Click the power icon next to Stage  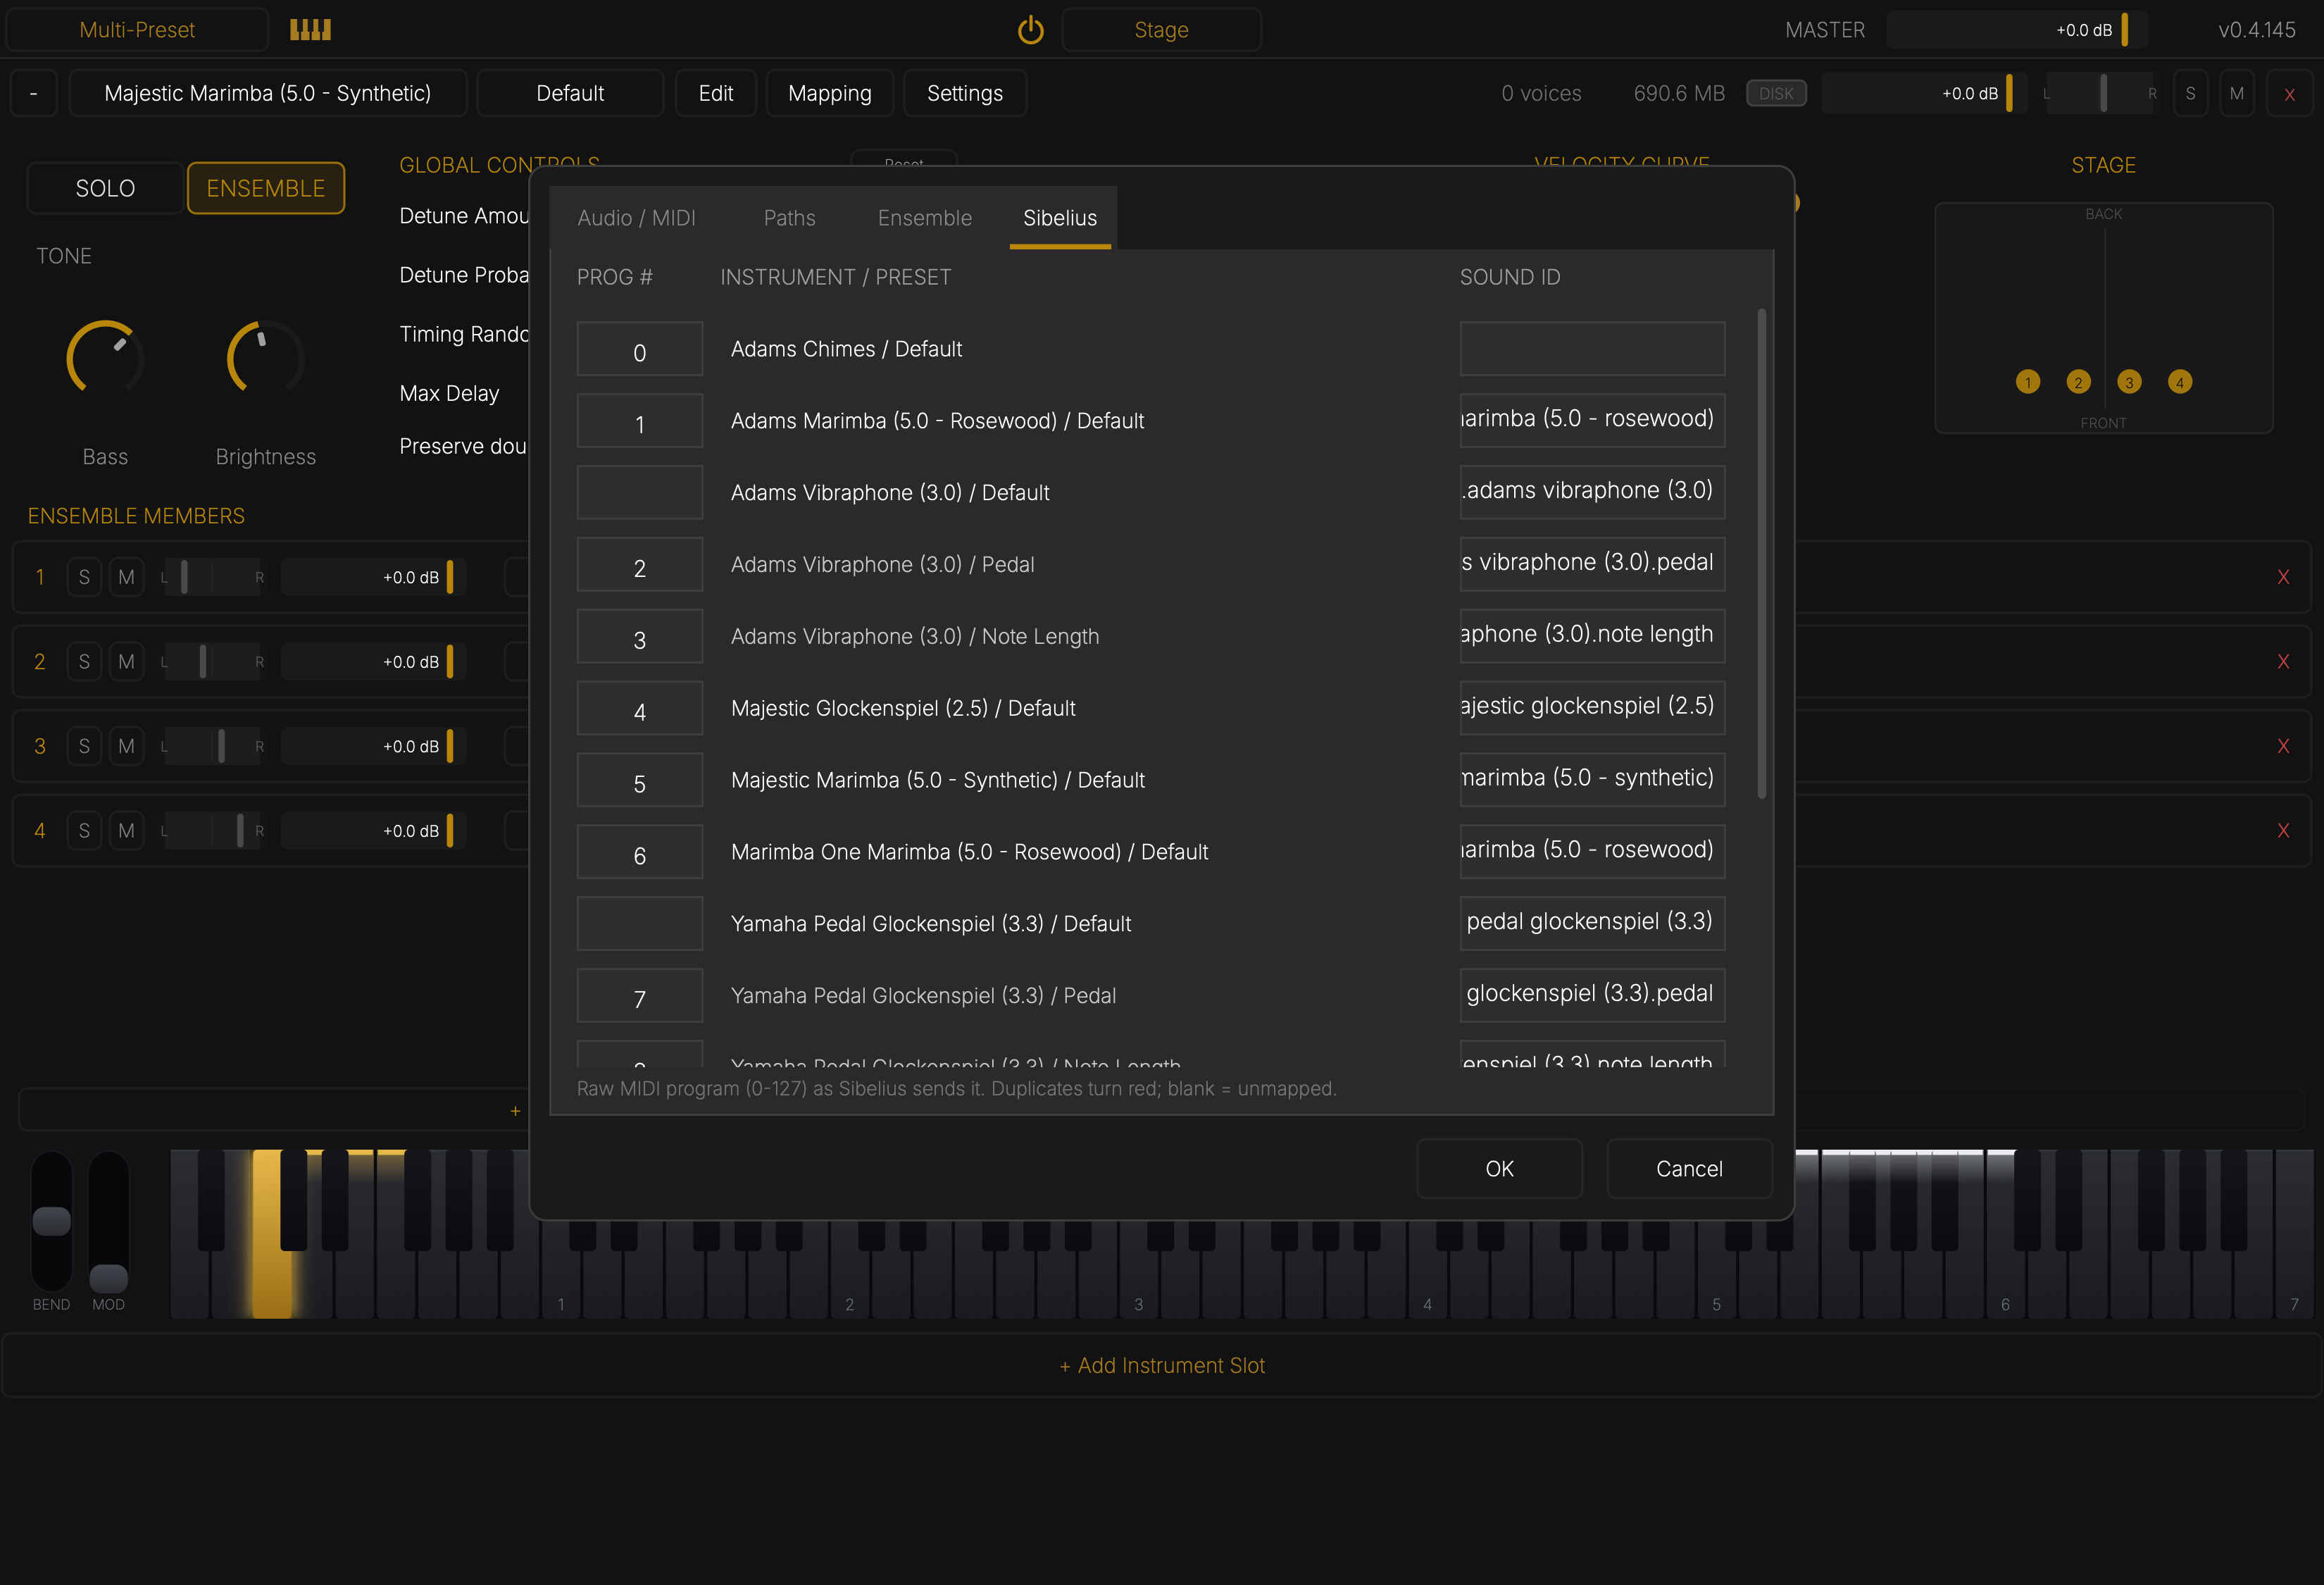(x=1030, y=30)
